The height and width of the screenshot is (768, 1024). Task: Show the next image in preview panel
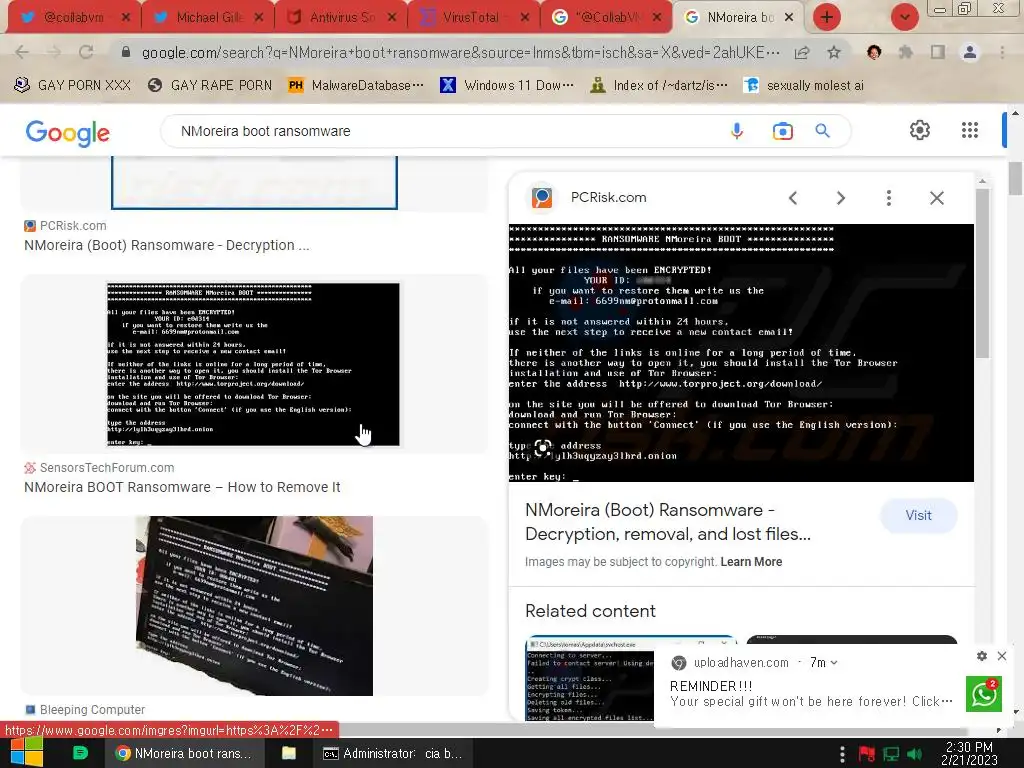pos(840,198)
